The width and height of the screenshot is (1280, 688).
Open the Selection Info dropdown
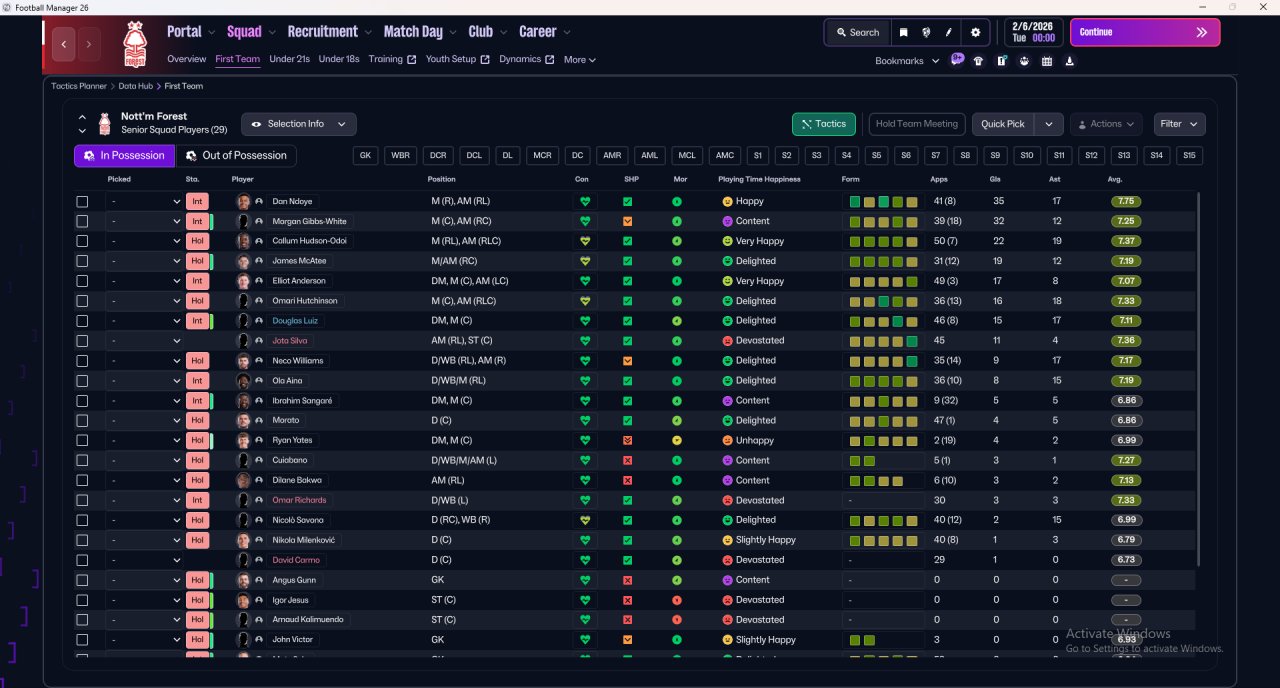[299, 124]
